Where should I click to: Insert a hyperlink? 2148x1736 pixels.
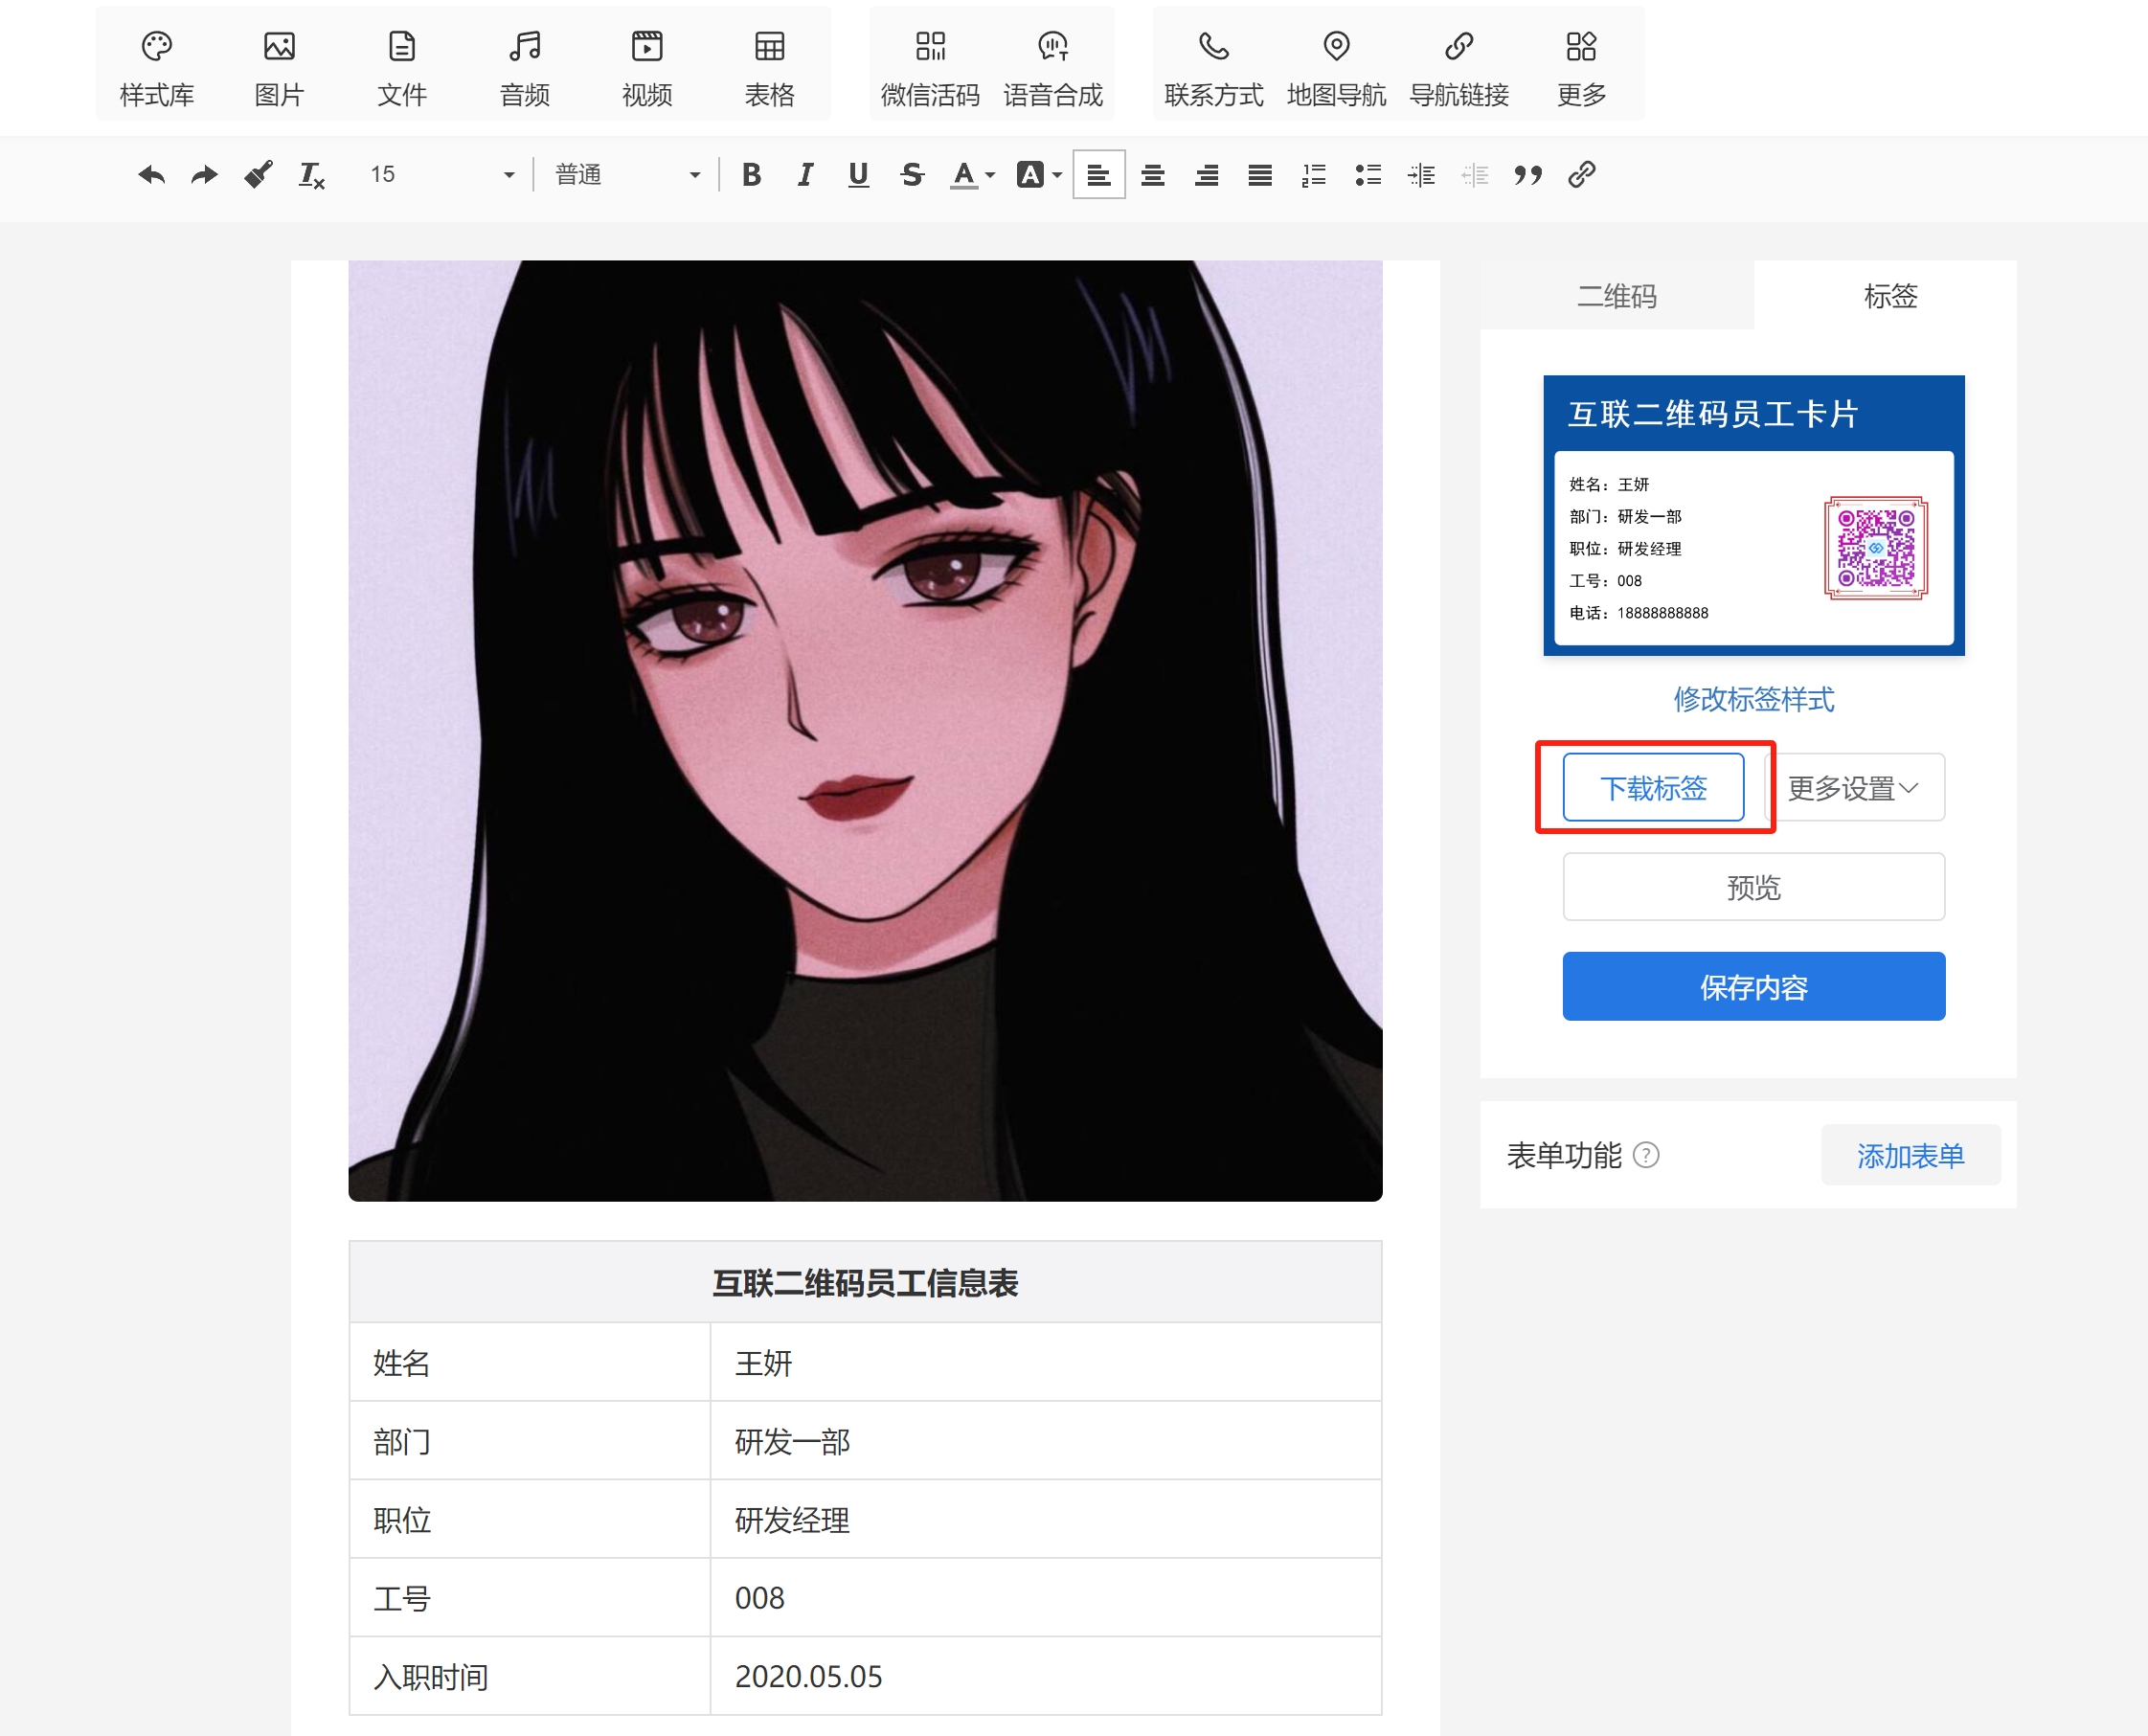(1582, 175)
